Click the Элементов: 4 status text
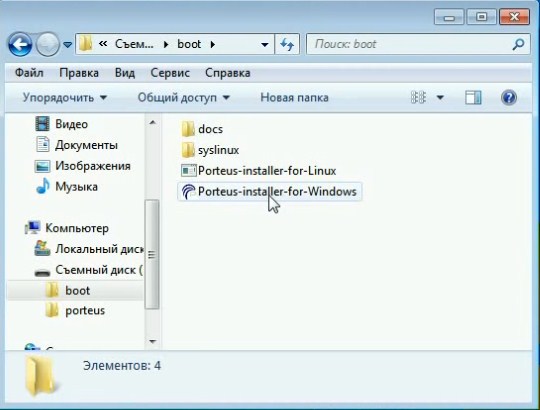 click(122, 366)
